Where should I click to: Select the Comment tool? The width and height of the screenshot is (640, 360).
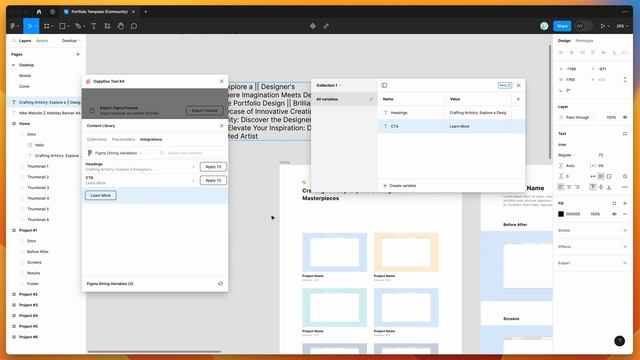click(x=134, y=26)
